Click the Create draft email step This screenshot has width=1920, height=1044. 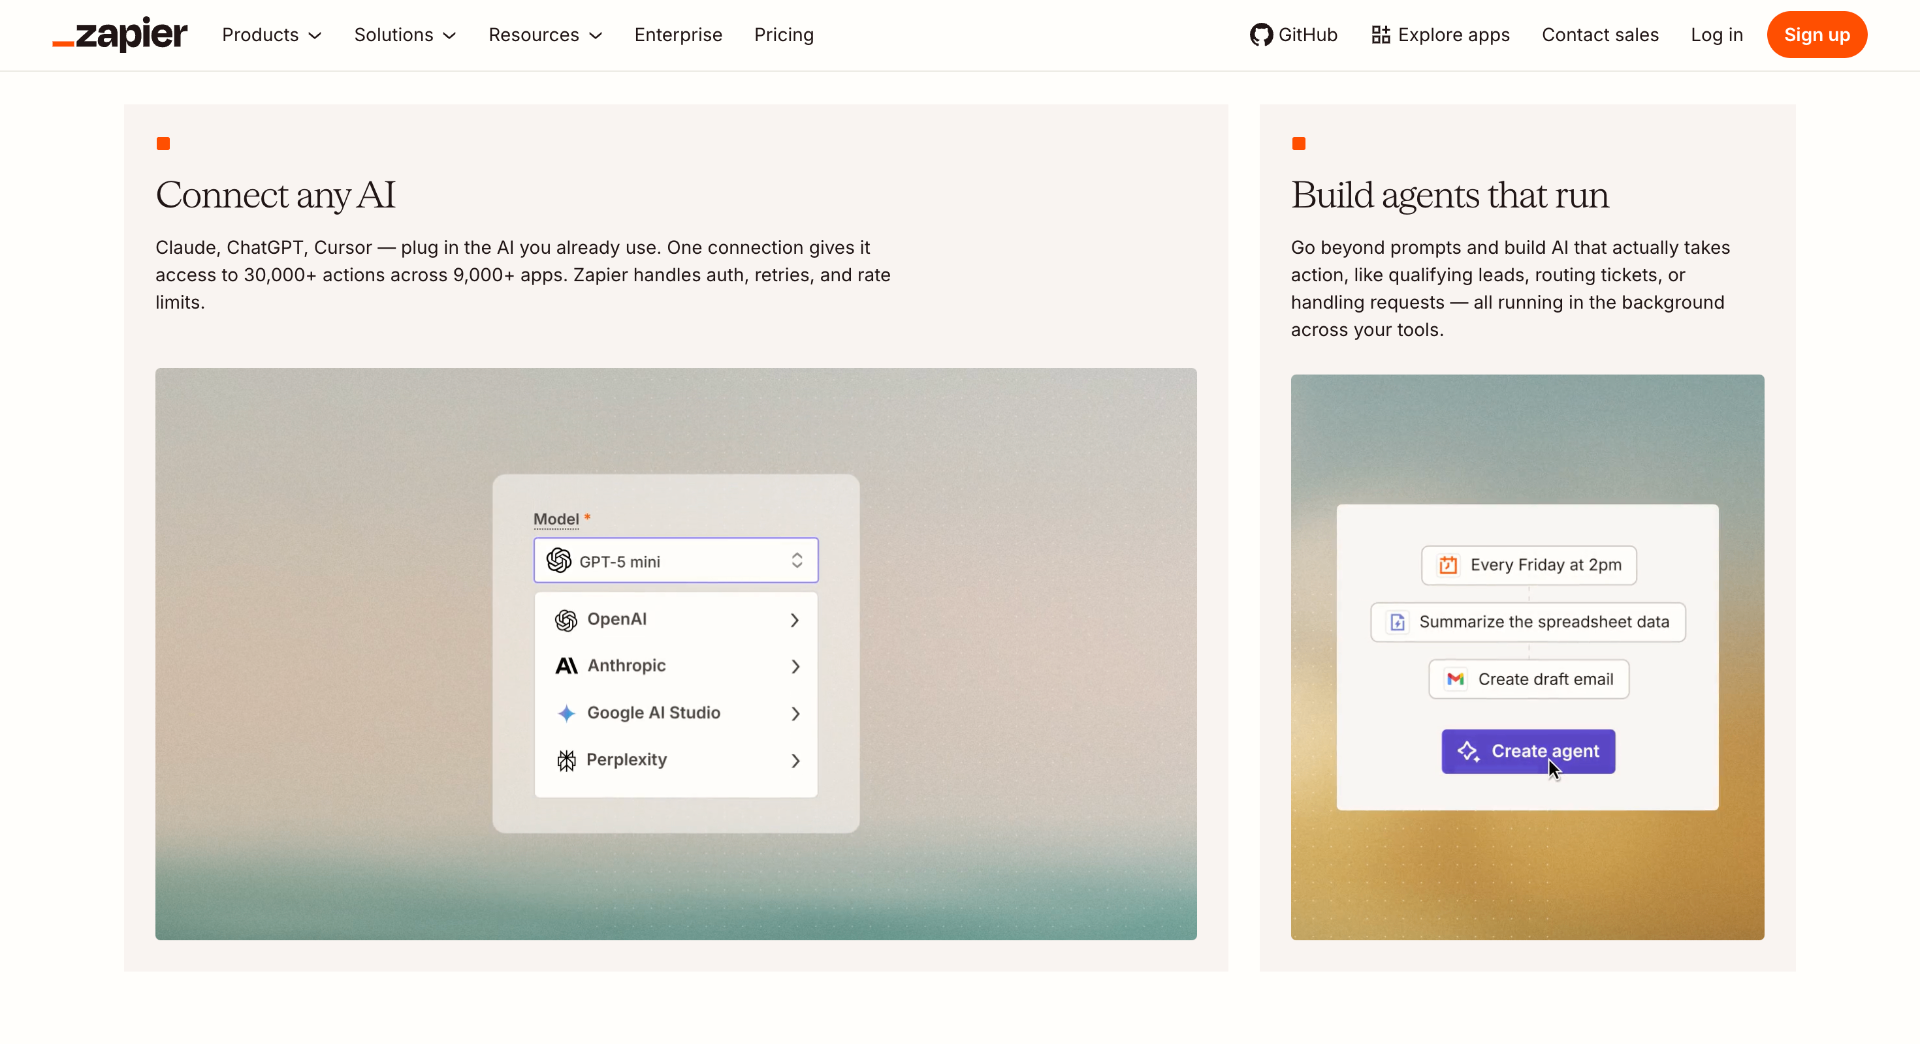[1529, 679]
